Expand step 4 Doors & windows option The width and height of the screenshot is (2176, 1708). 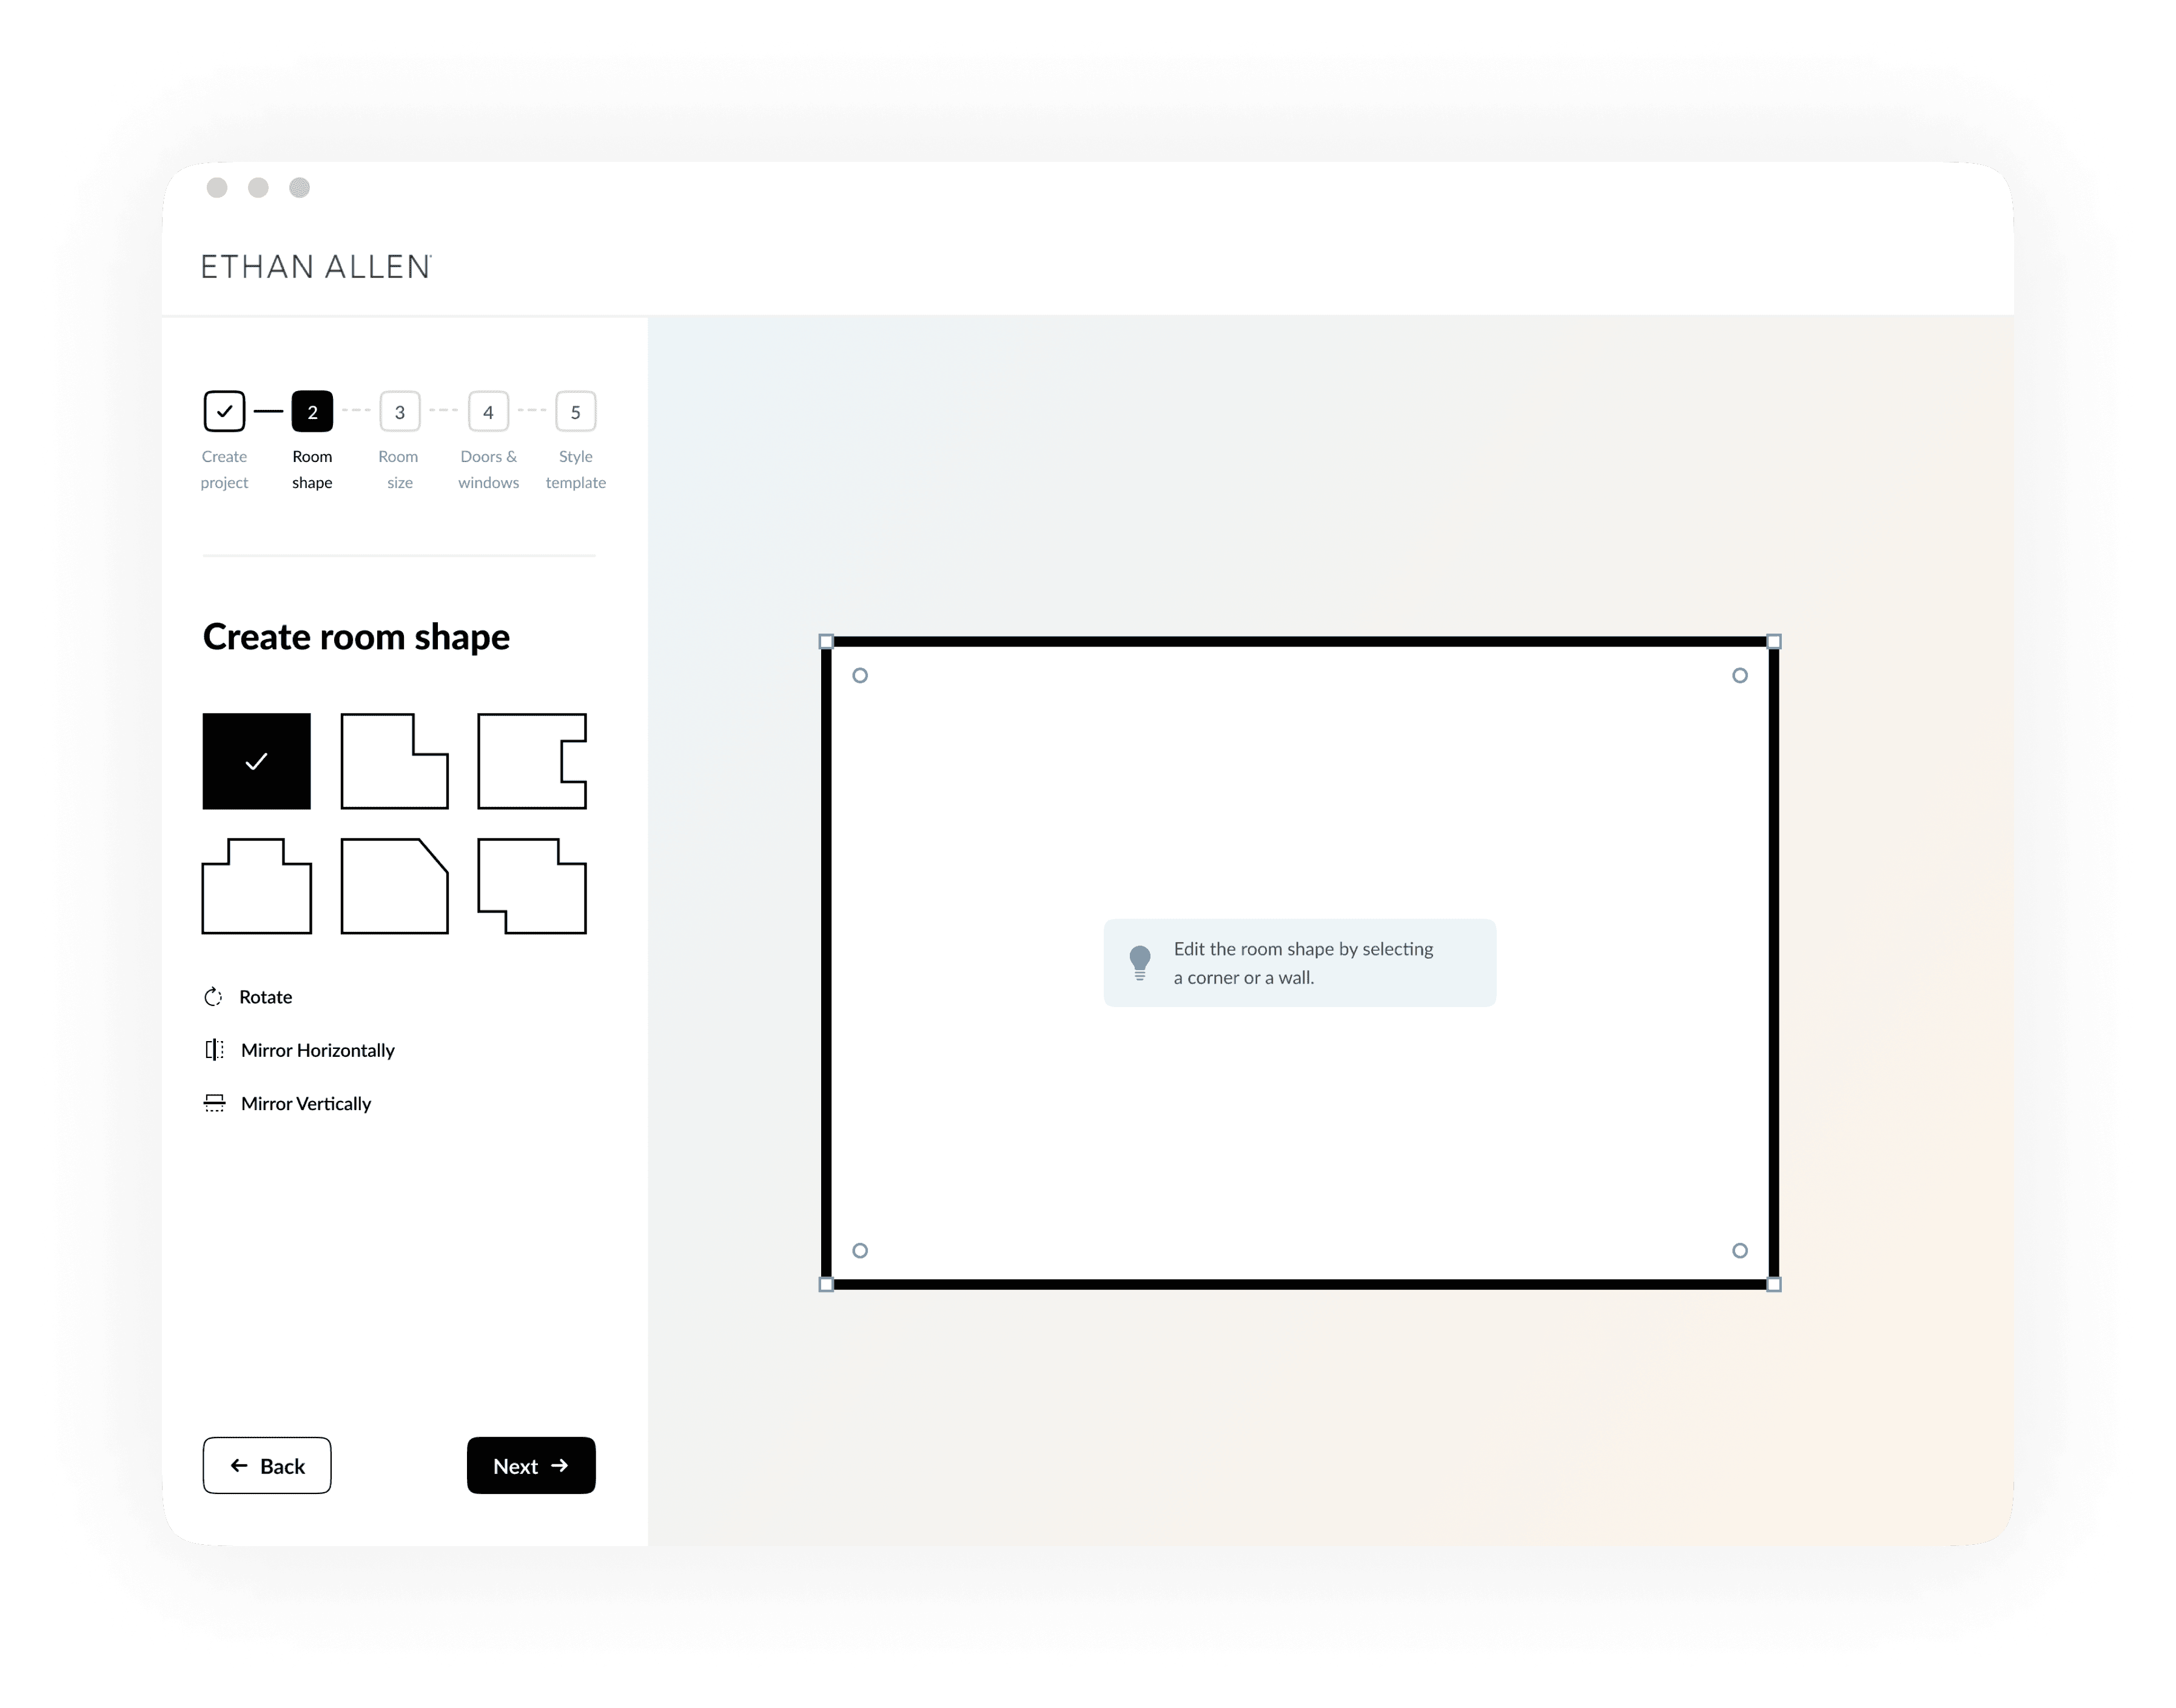click(x=486, y=412)
